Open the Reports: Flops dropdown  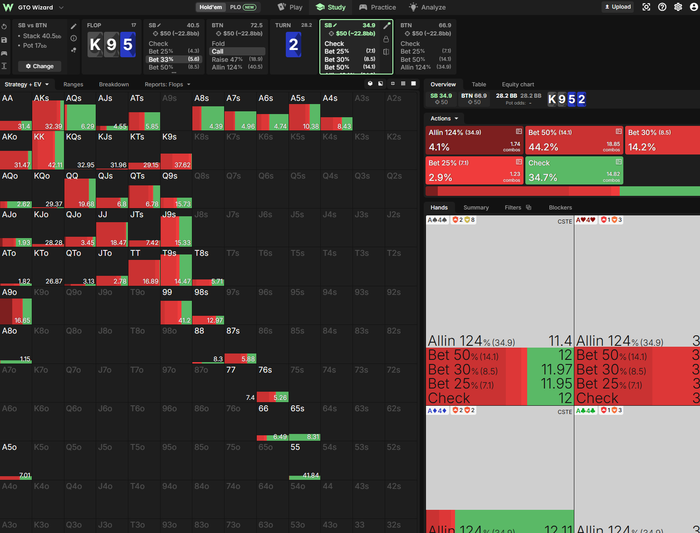(x=167, y=84)
